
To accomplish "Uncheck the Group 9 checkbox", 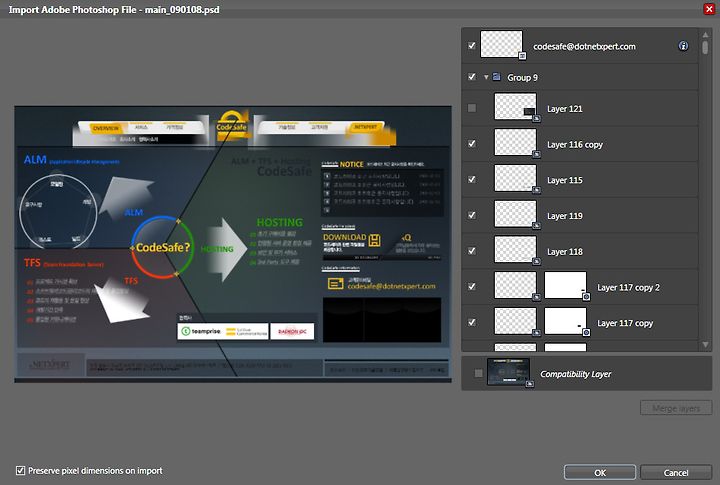I will (472, 77).
